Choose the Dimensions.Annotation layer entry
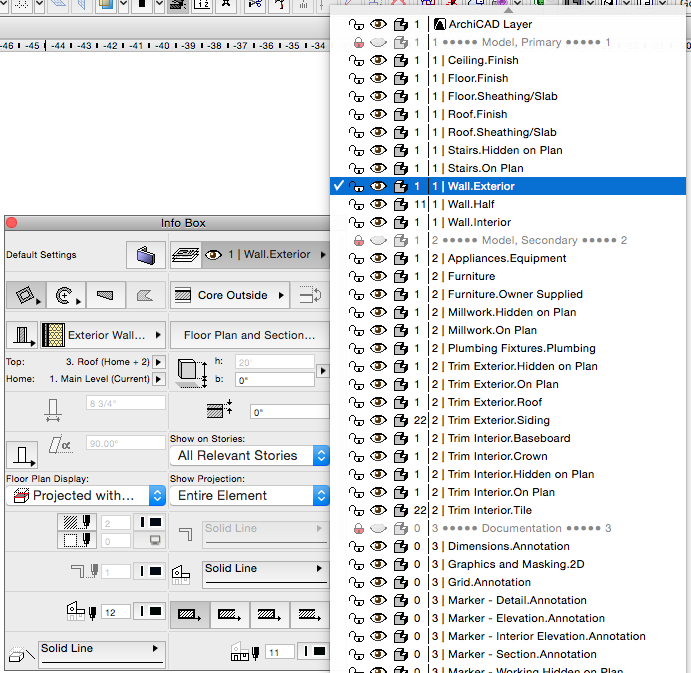The height and width of the screenshot is (673, 691). coord(508,546)
